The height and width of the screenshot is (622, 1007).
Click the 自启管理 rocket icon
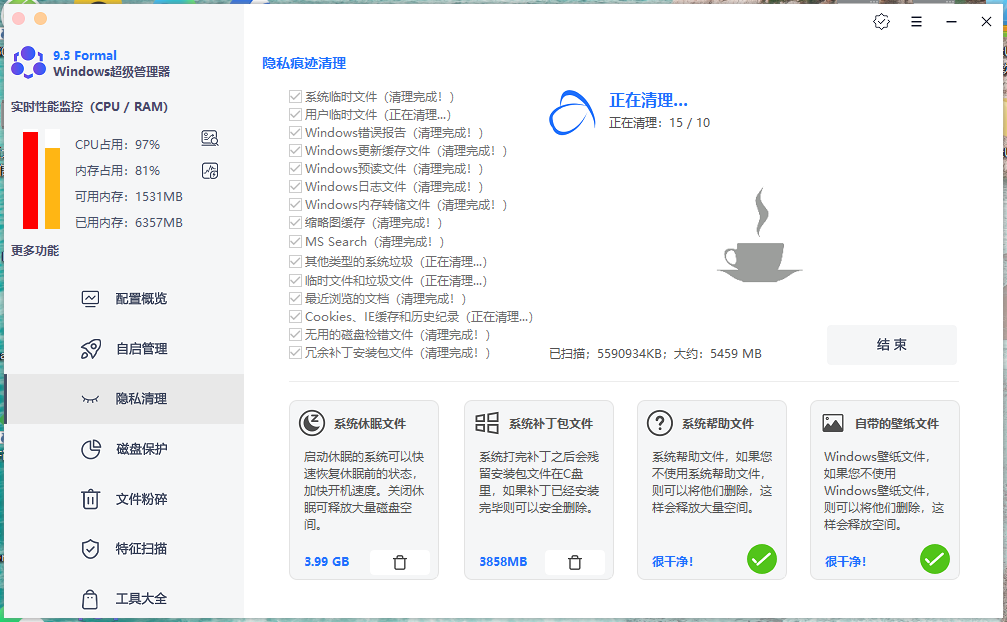[91, 349]
